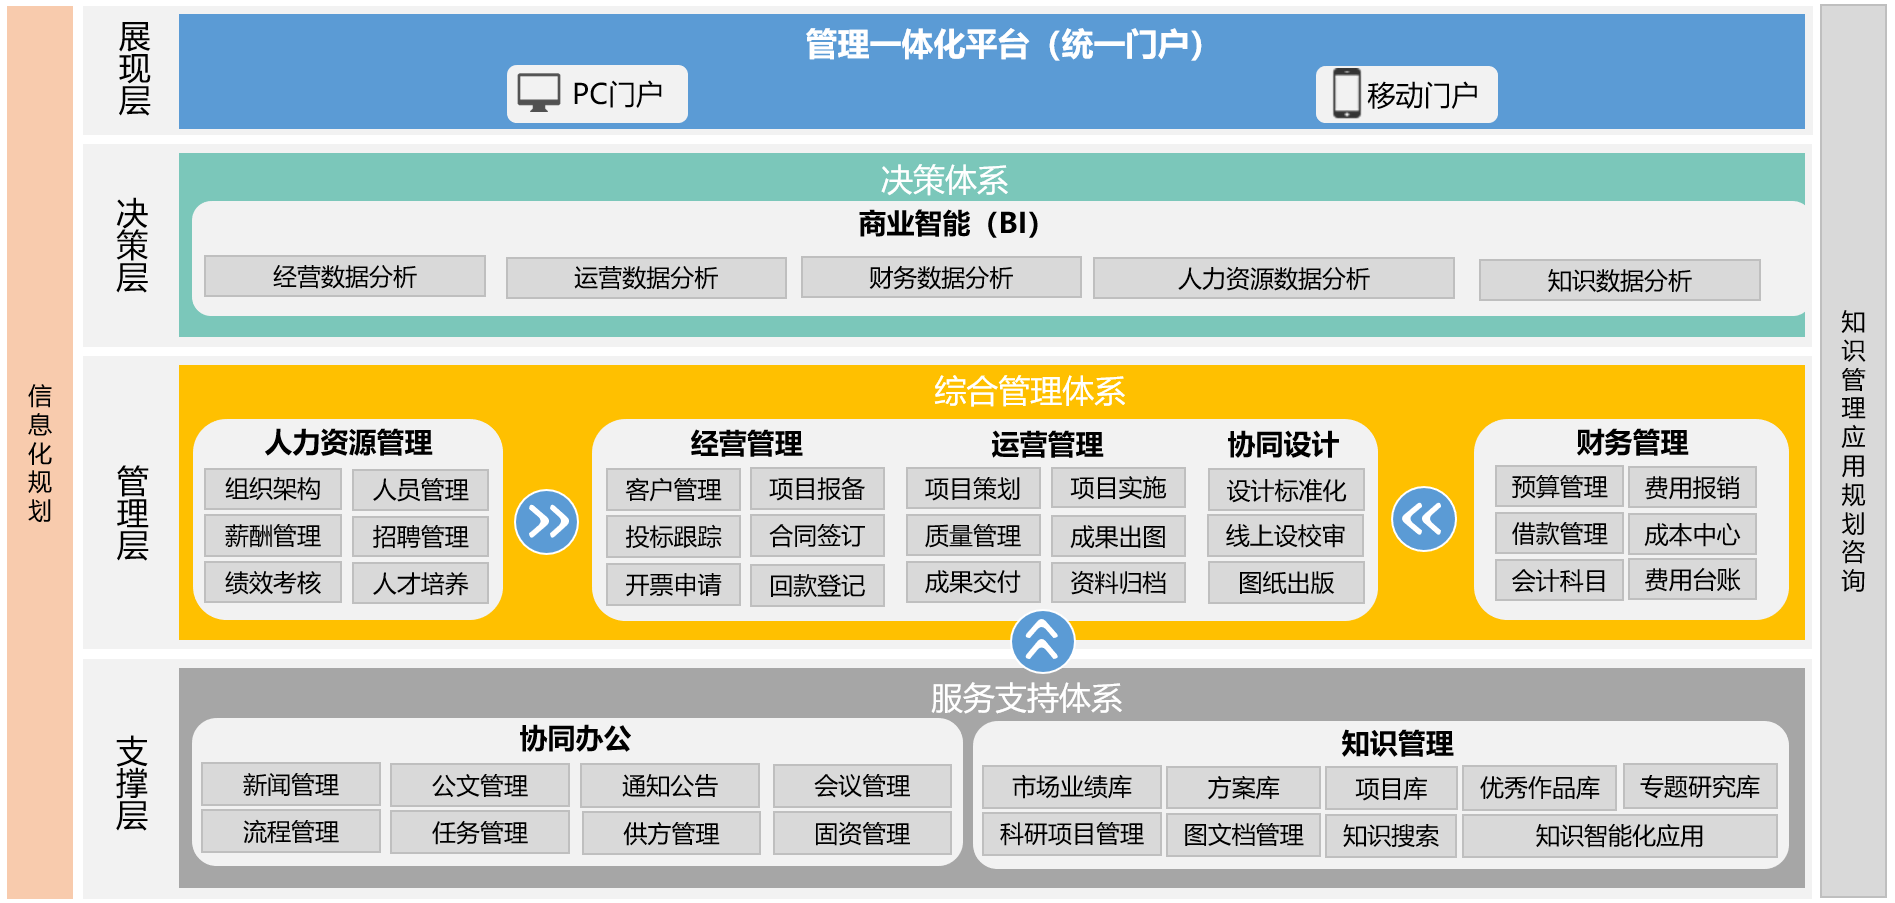1895x903 pixels.
Task: Open 任务管理 box
Action: (480, 833)
